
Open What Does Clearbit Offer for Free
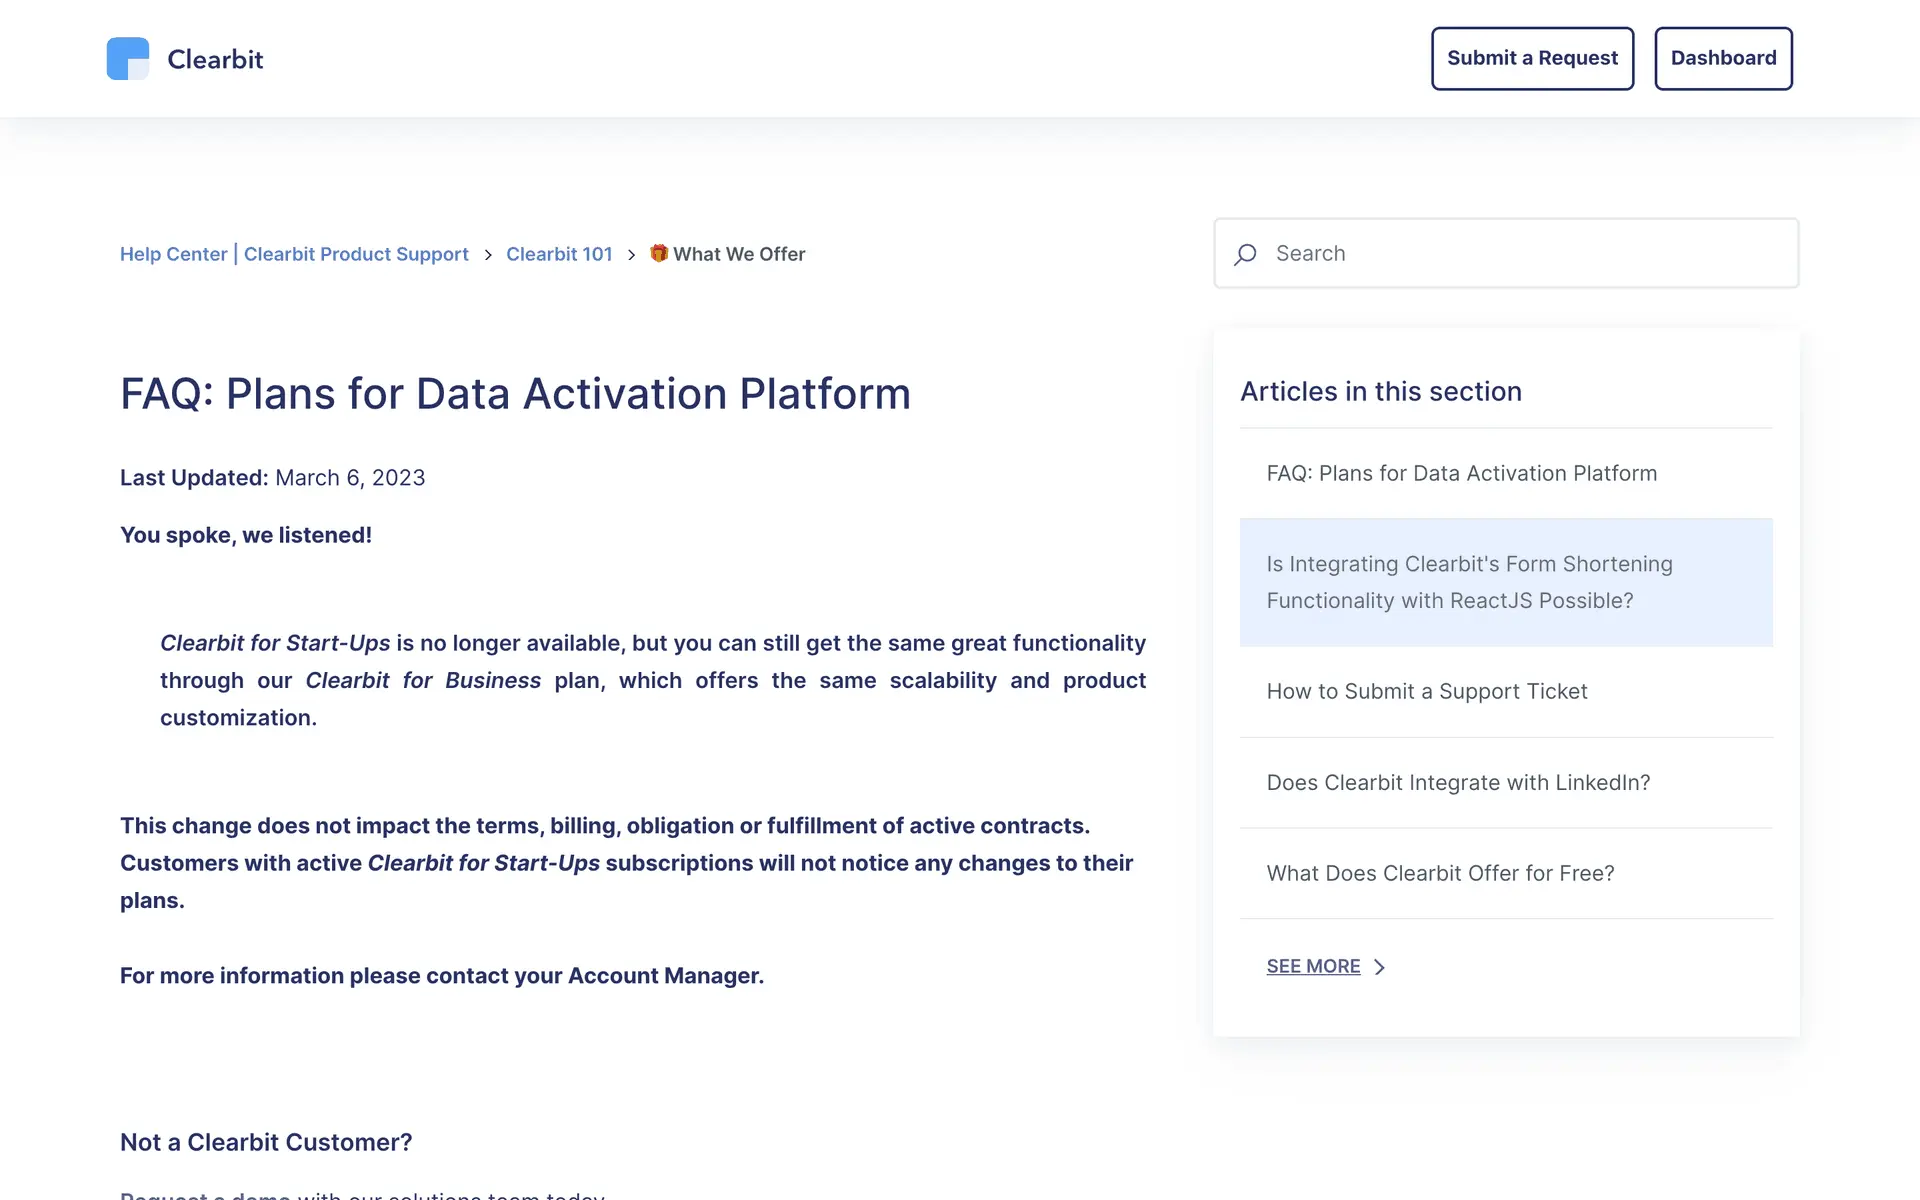click(x=1440, y=873)
